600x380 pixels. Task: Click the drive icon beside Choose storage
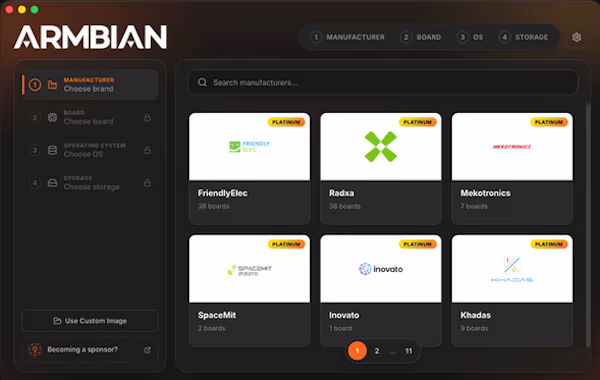(x=52, y=183)
